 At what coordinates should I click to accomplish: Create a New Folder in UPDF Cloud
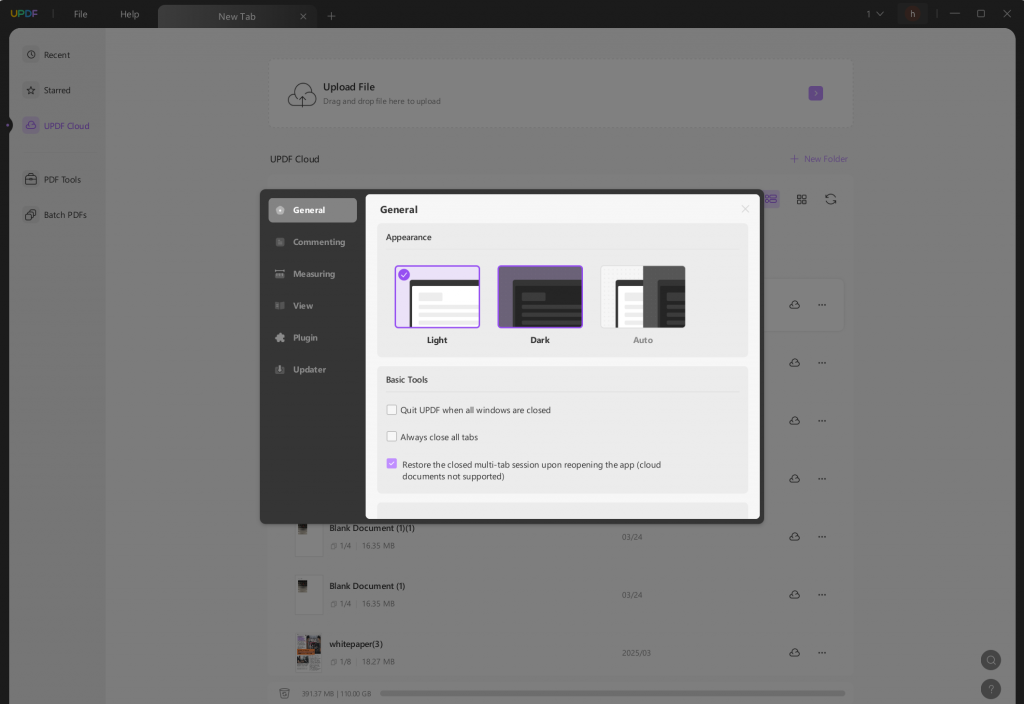(x=819, y=158)
